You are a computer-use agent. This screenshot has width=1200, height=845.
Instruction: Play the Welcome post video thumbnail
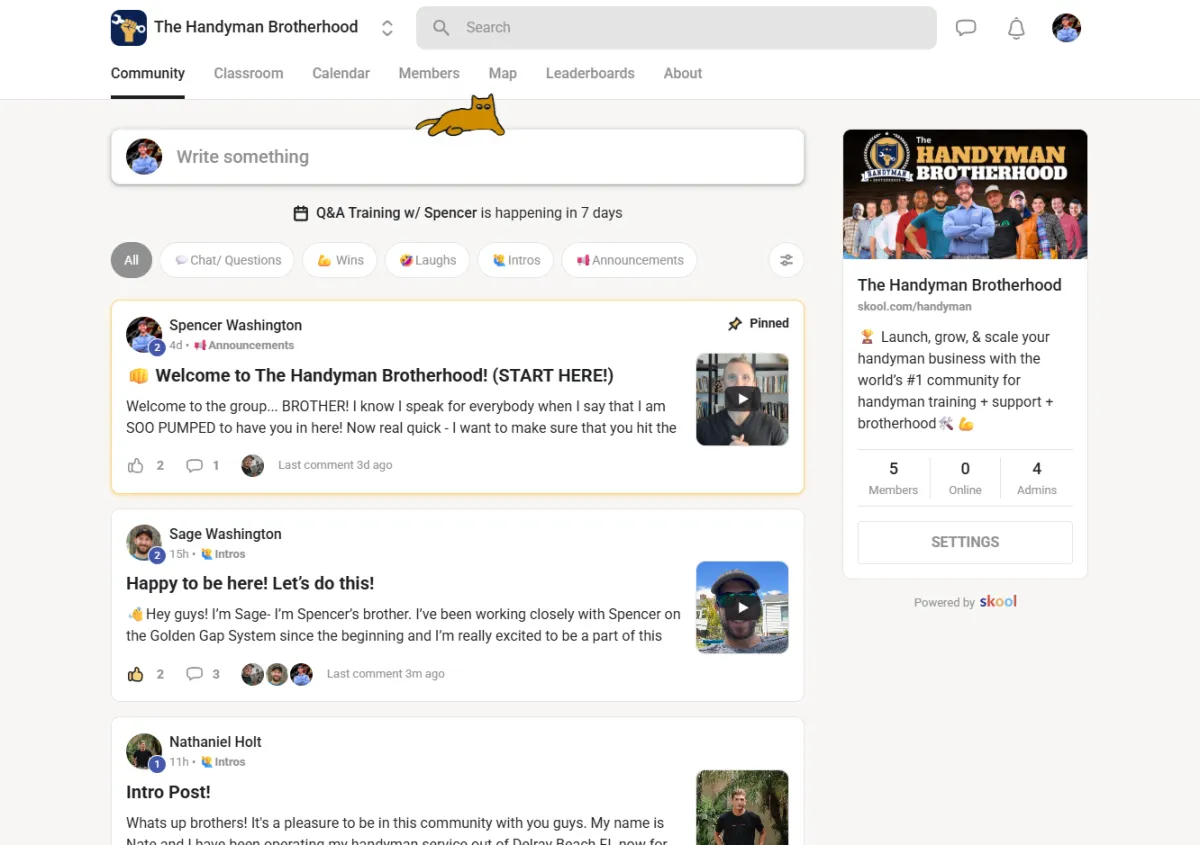point(742,399)
